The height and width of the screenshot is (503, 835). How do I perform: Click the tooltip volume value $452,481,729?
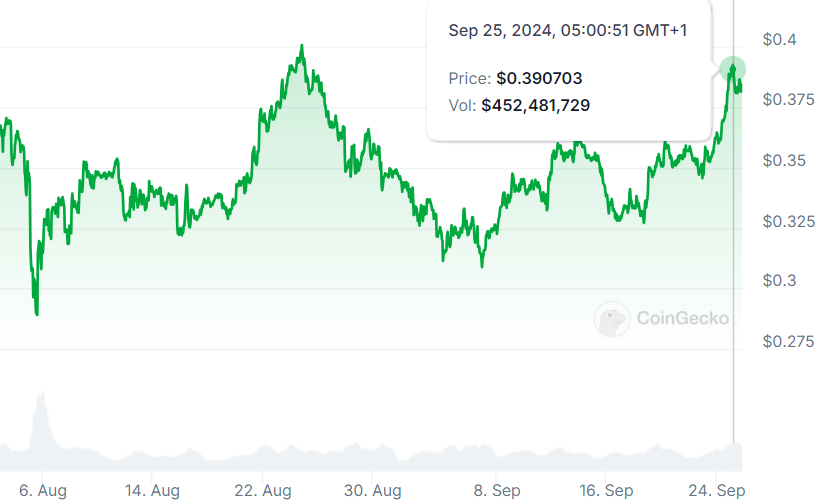click(x=536, y=105)
